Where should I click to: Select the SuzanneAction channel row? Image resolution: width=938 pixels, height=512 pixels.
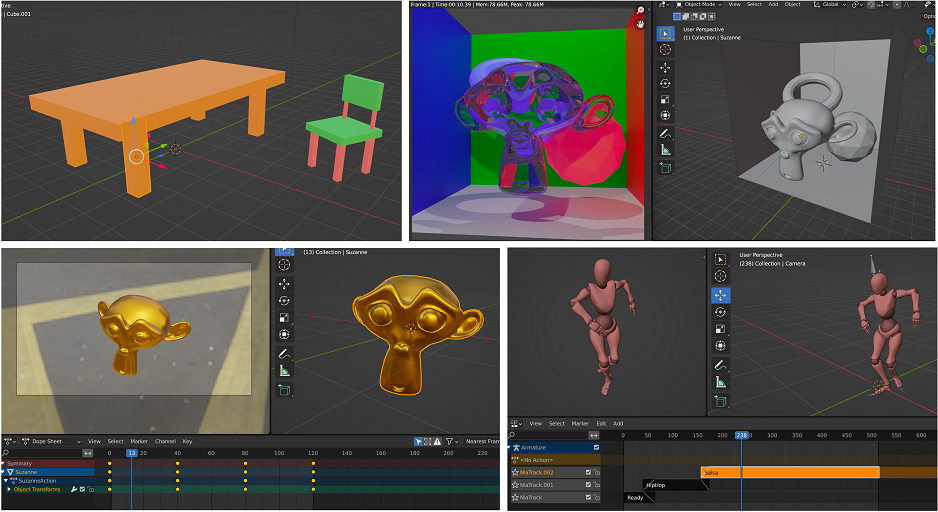tap(48, 481)
